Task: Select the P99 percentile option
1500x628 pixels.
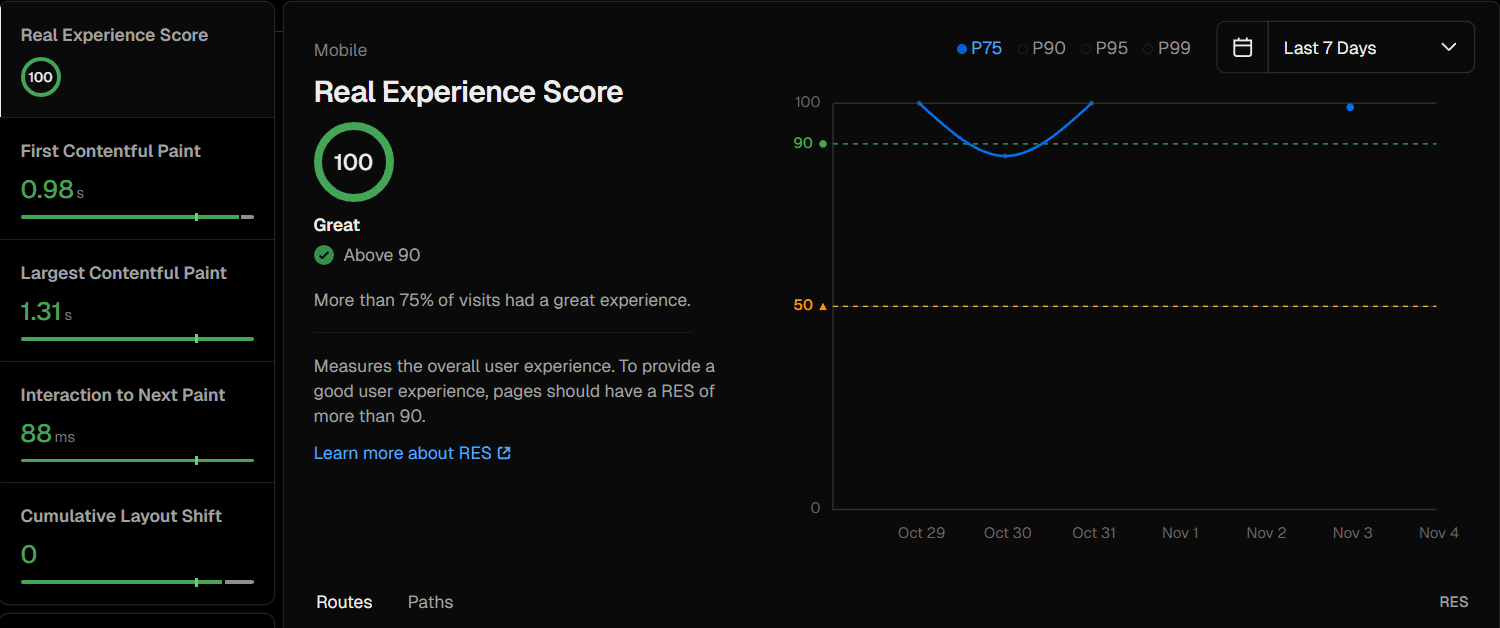Action: tap(1167, 48)
